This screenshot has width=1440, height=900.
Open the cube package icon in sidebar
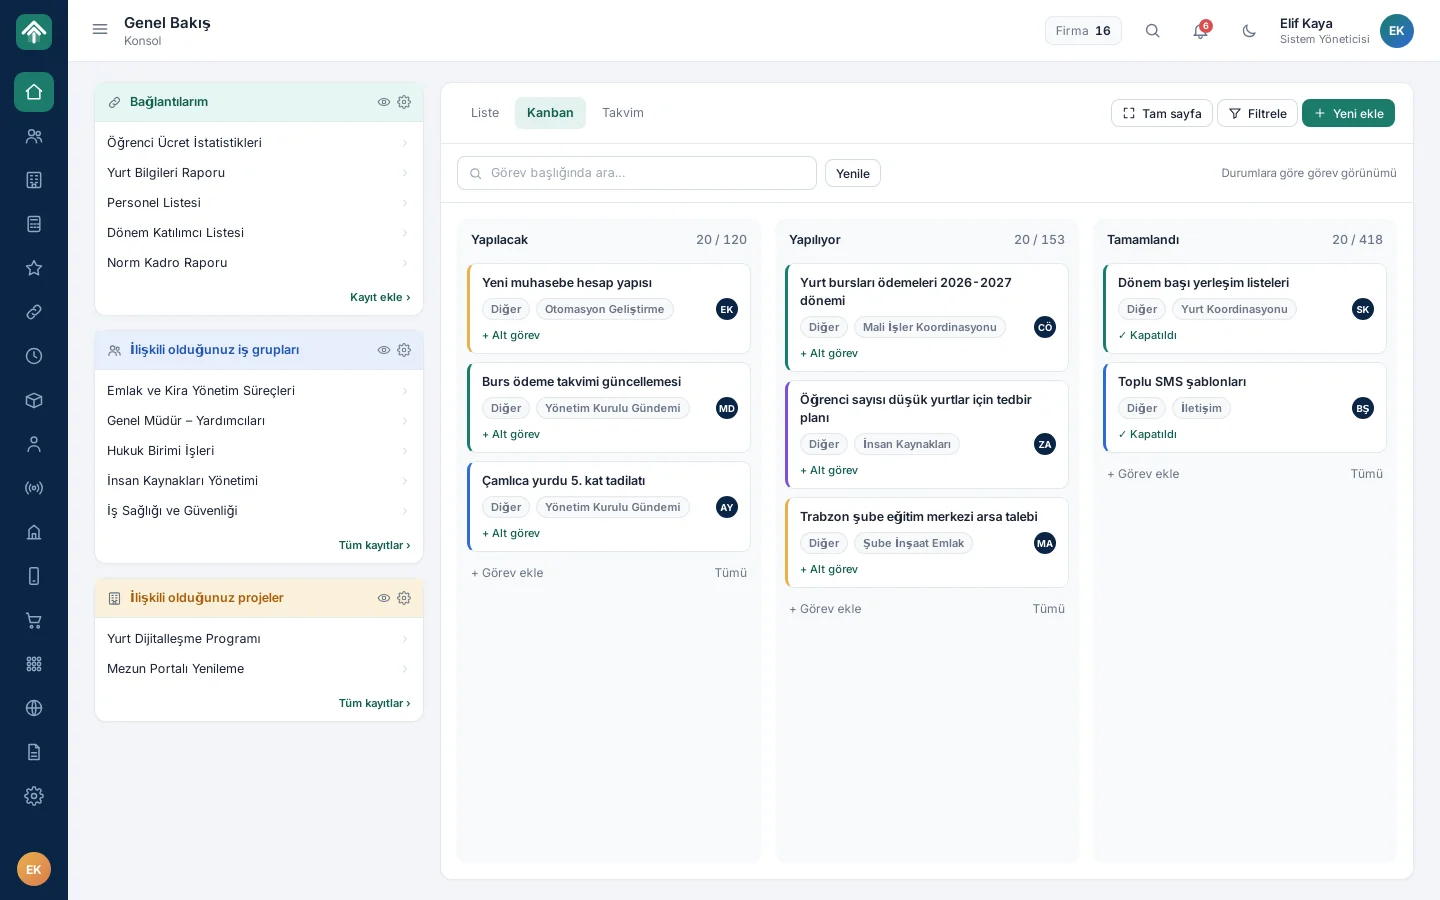34,400
